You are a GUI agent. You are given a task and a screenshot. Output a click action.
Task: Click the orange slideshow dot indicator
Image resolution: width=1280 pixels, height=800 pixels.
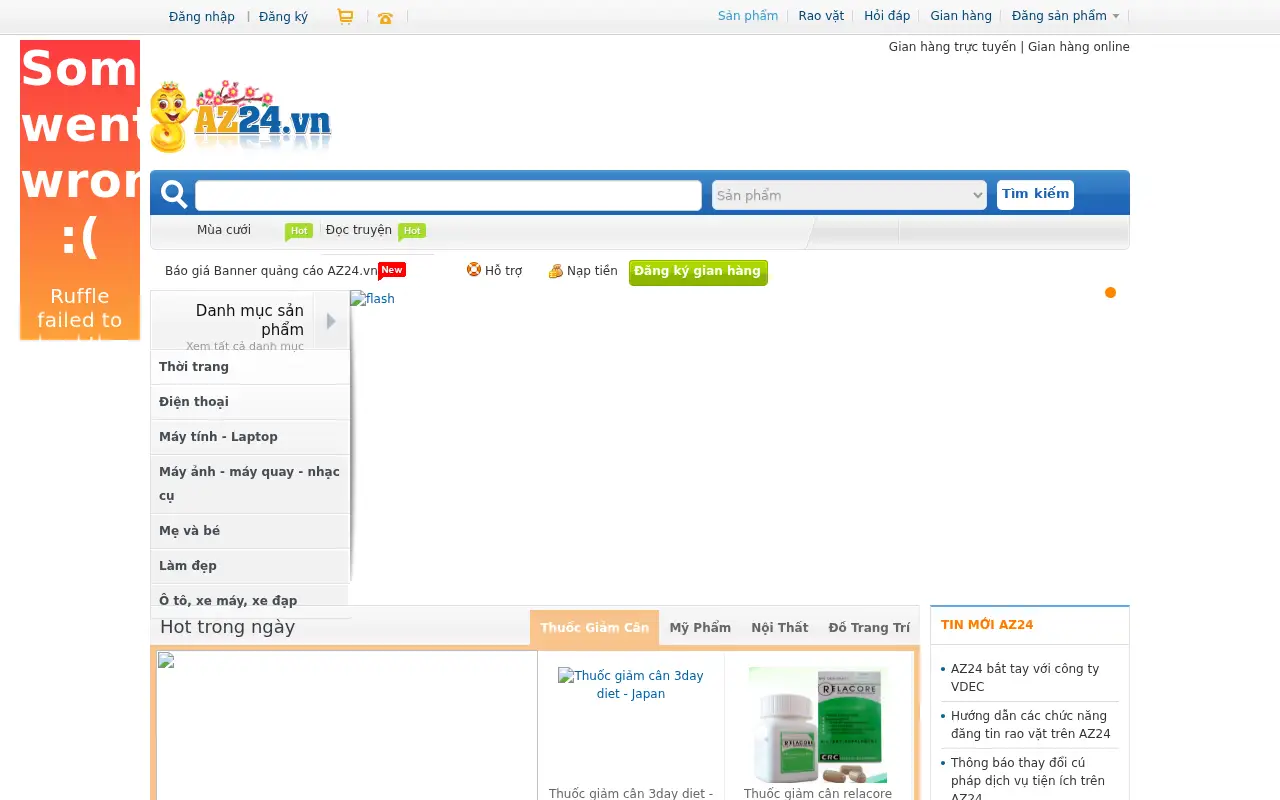pyautogui.click(x=1110, y=292)
